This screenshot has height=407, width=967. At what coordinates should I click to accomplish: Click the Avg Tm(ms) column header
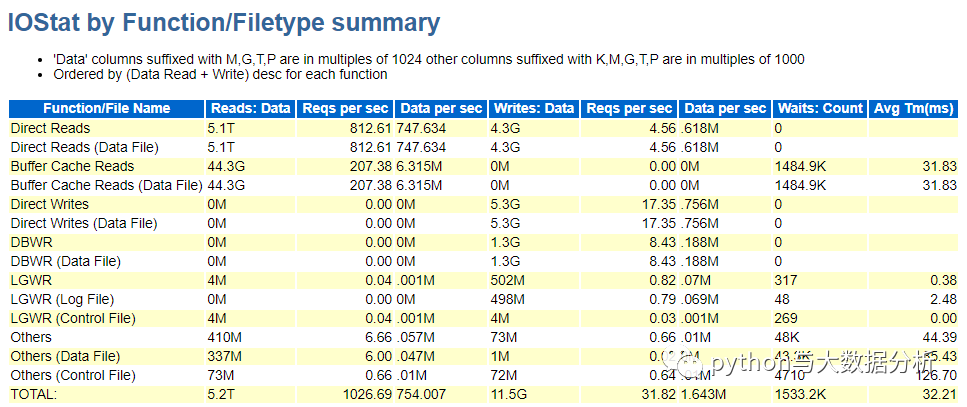point(914,109)
